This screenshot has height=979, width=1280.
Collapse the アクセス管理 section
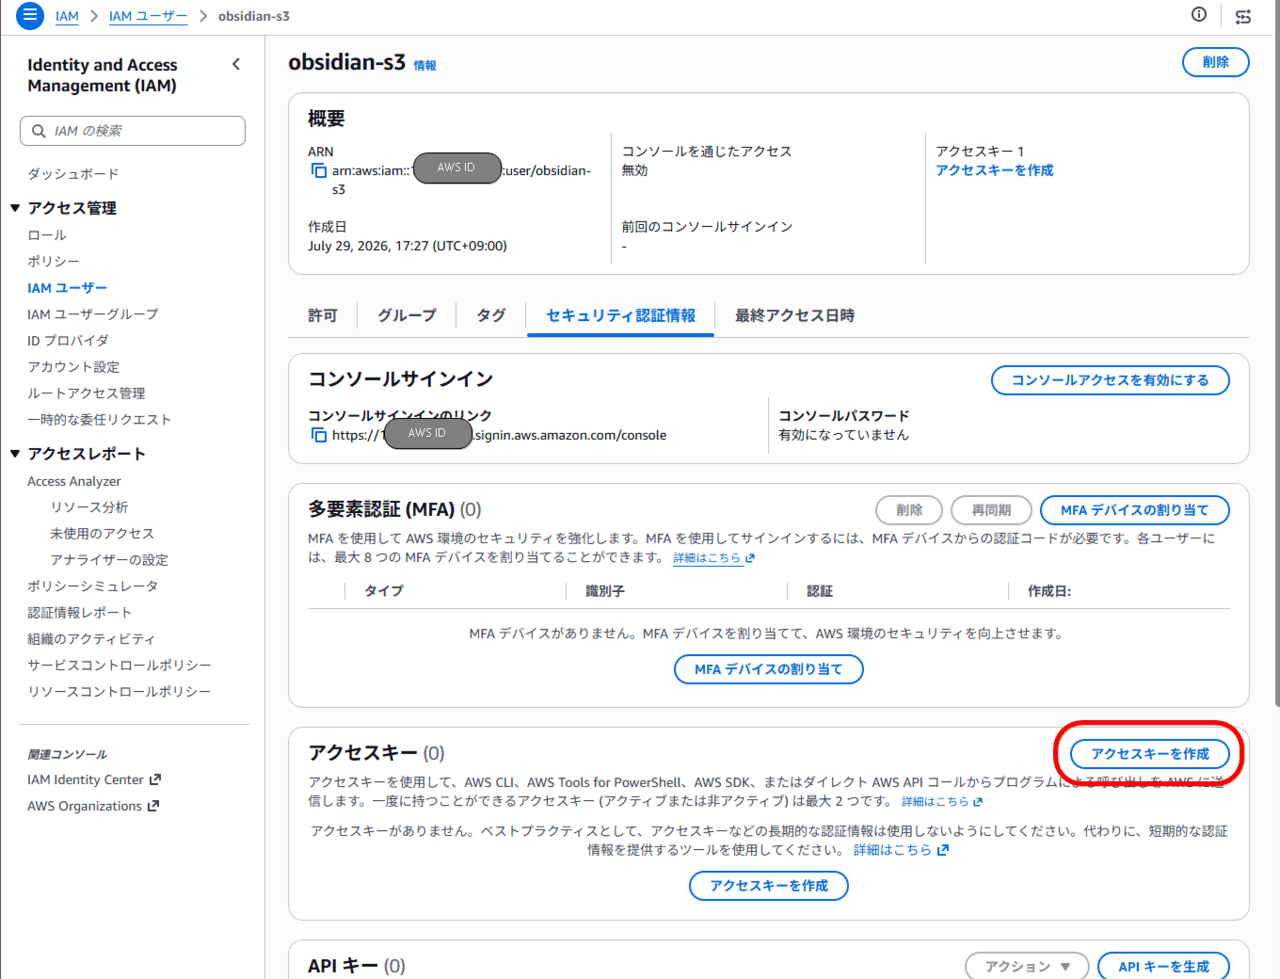pyautogui.click(x=15, y=208)
